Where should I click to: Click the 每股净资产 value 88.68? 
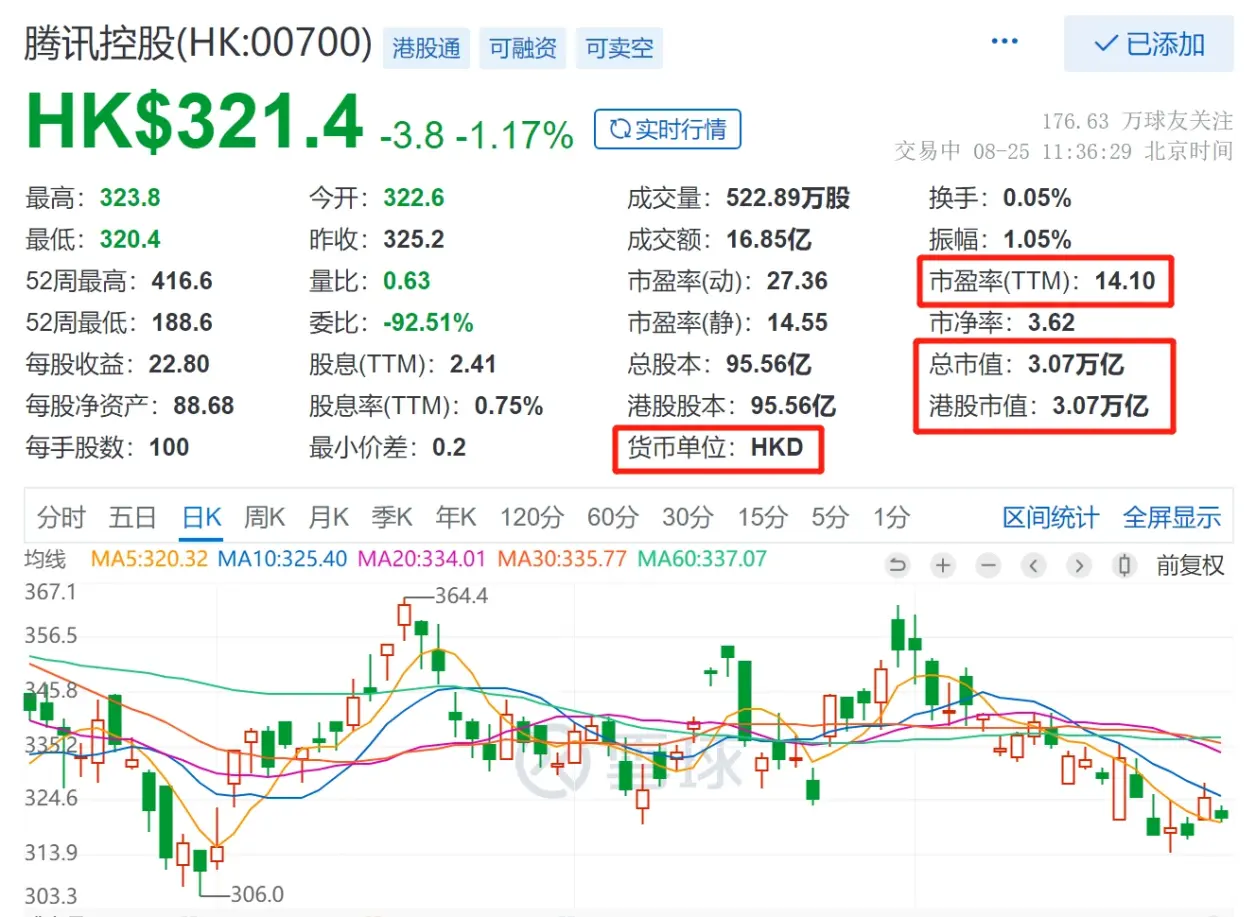click(203, 406)
